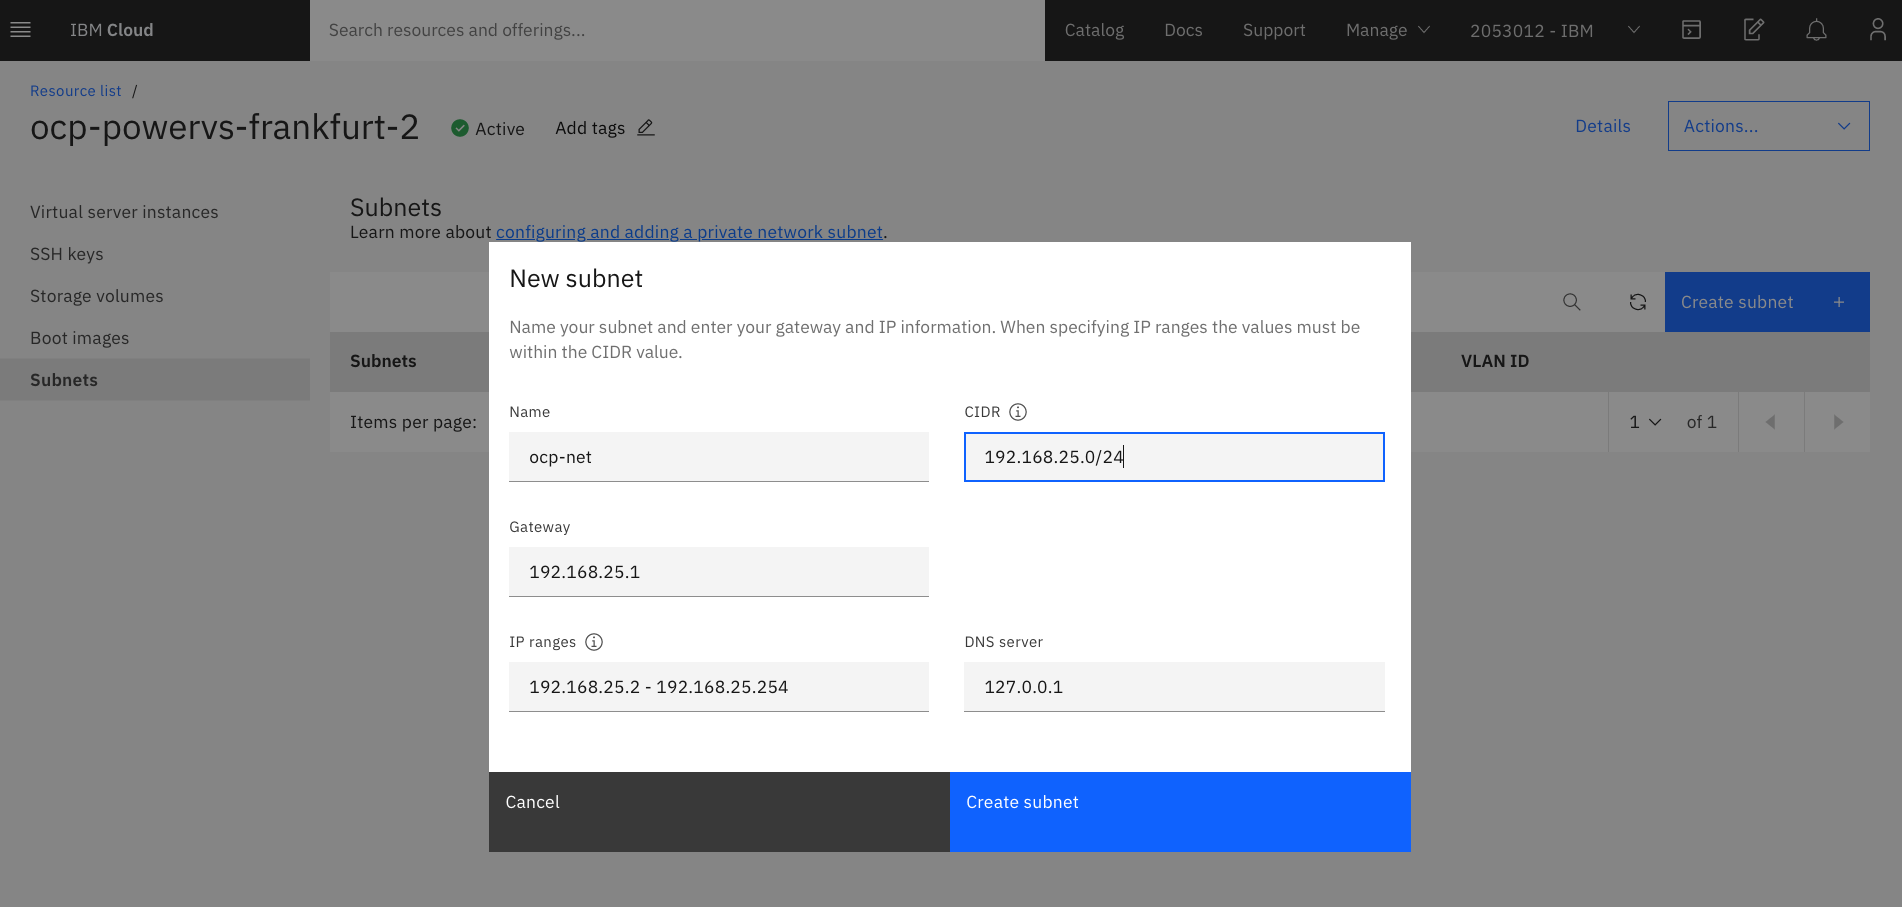Go to next page arrow
This screenshot has width=1902, height=907.
[1837, 422]
